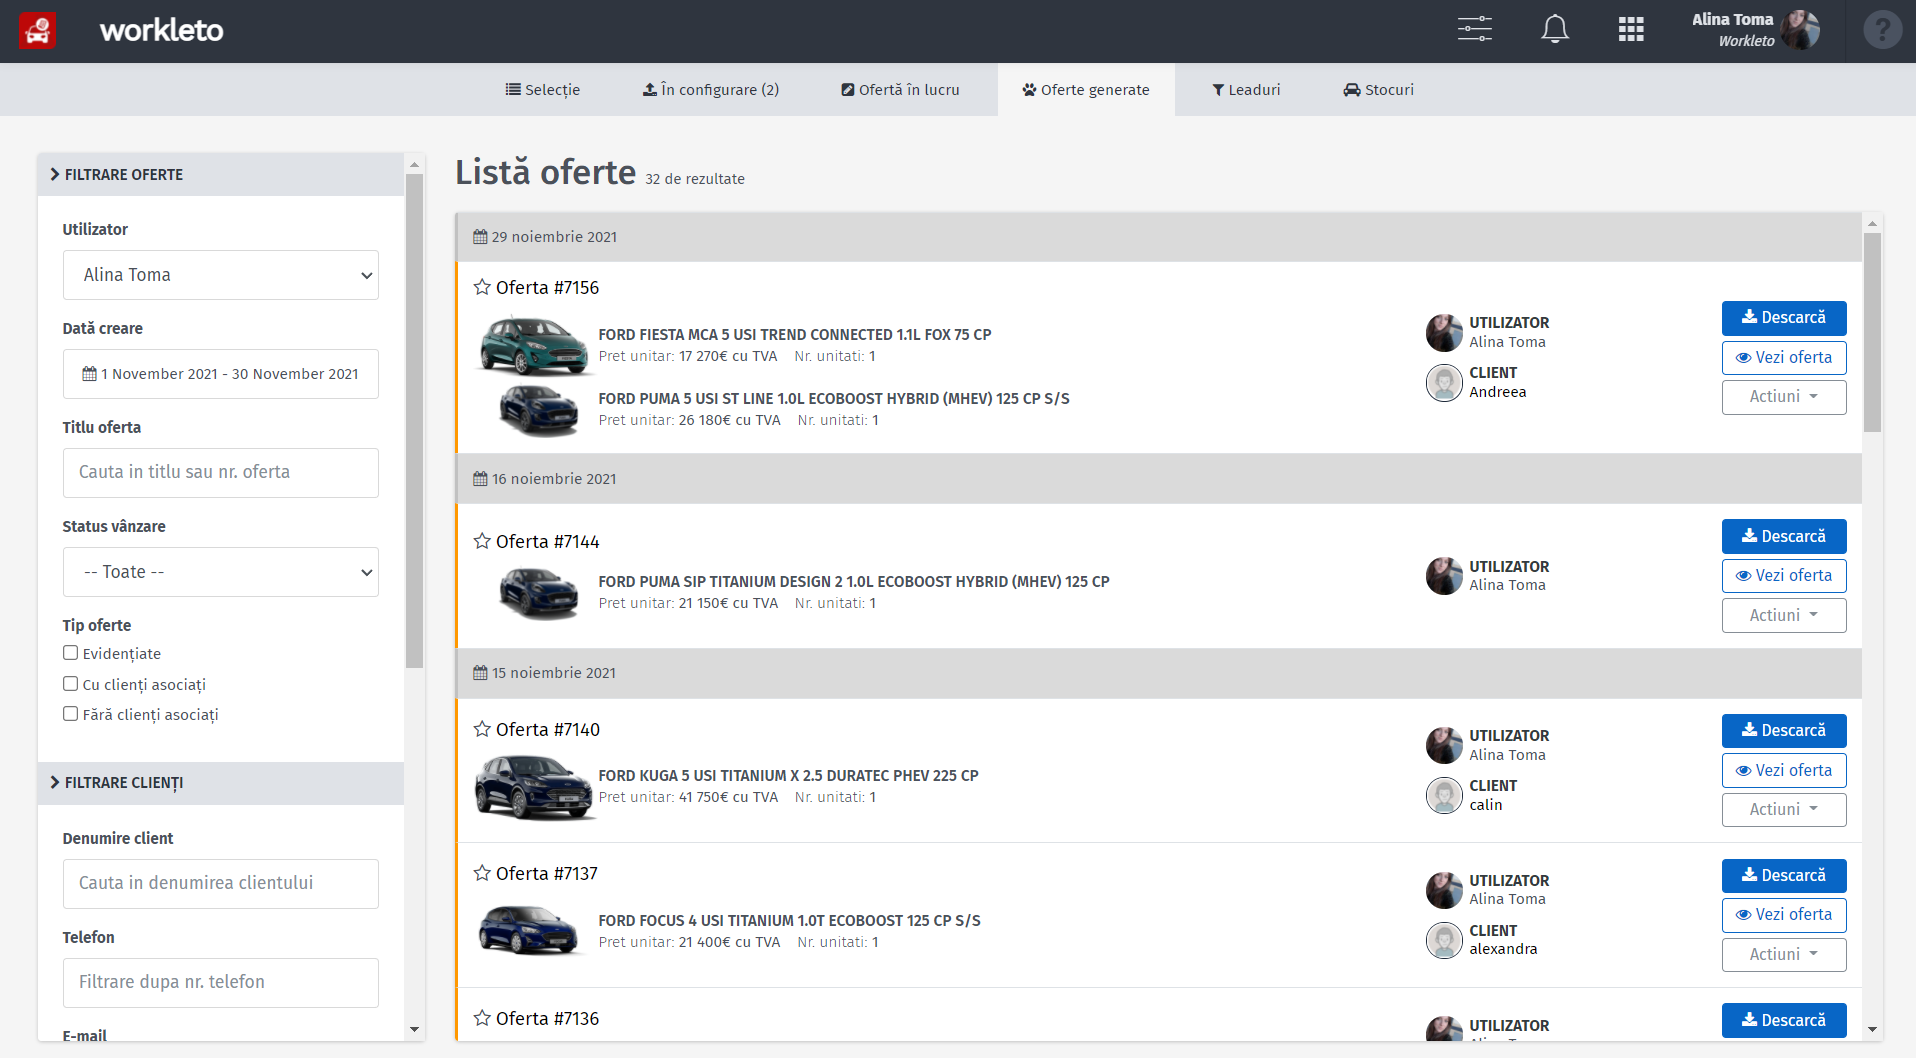Click the Ford Kuga car thumbnail
This screenshot has width=1916, height=1058.
point(535,787)
